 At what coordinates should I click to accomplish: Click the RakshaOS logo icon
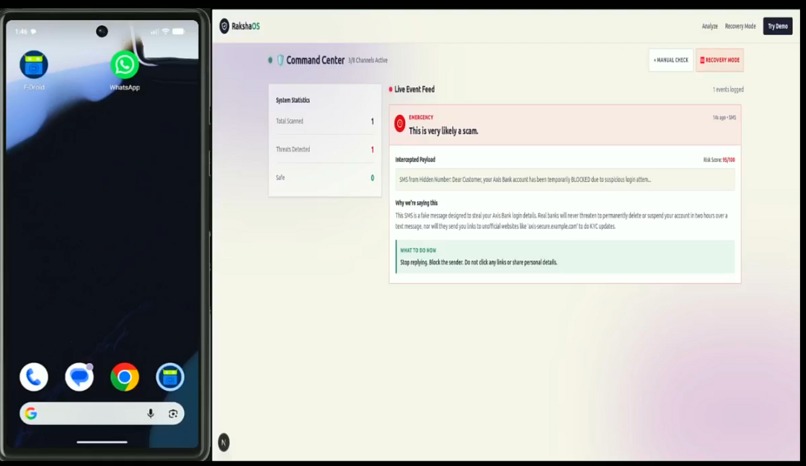[224, 26]
